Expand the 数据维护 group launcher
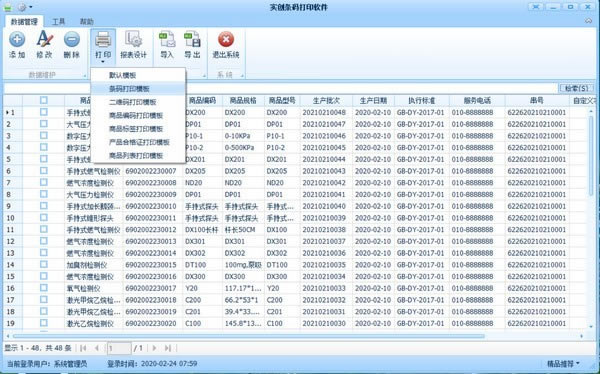Image resolution: width=600 pixels, height=374 pixels. [x=85, y=76]
